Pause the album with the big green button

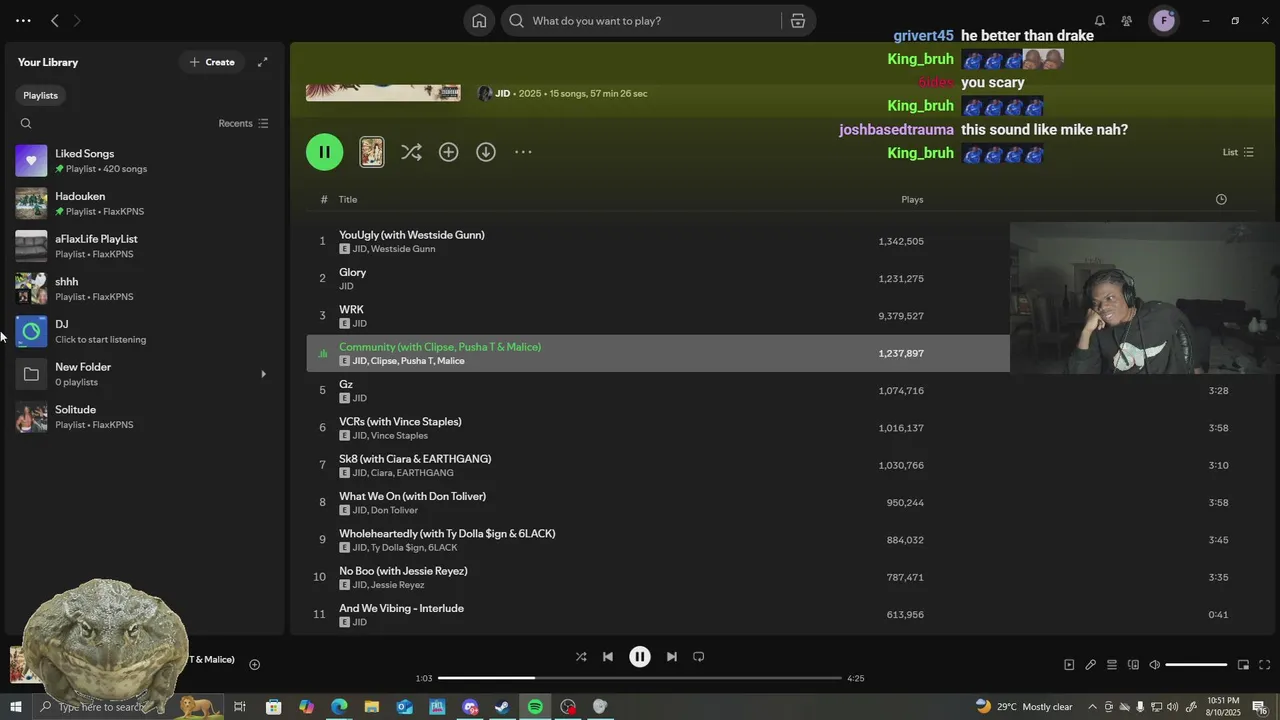tap(324, 152)
